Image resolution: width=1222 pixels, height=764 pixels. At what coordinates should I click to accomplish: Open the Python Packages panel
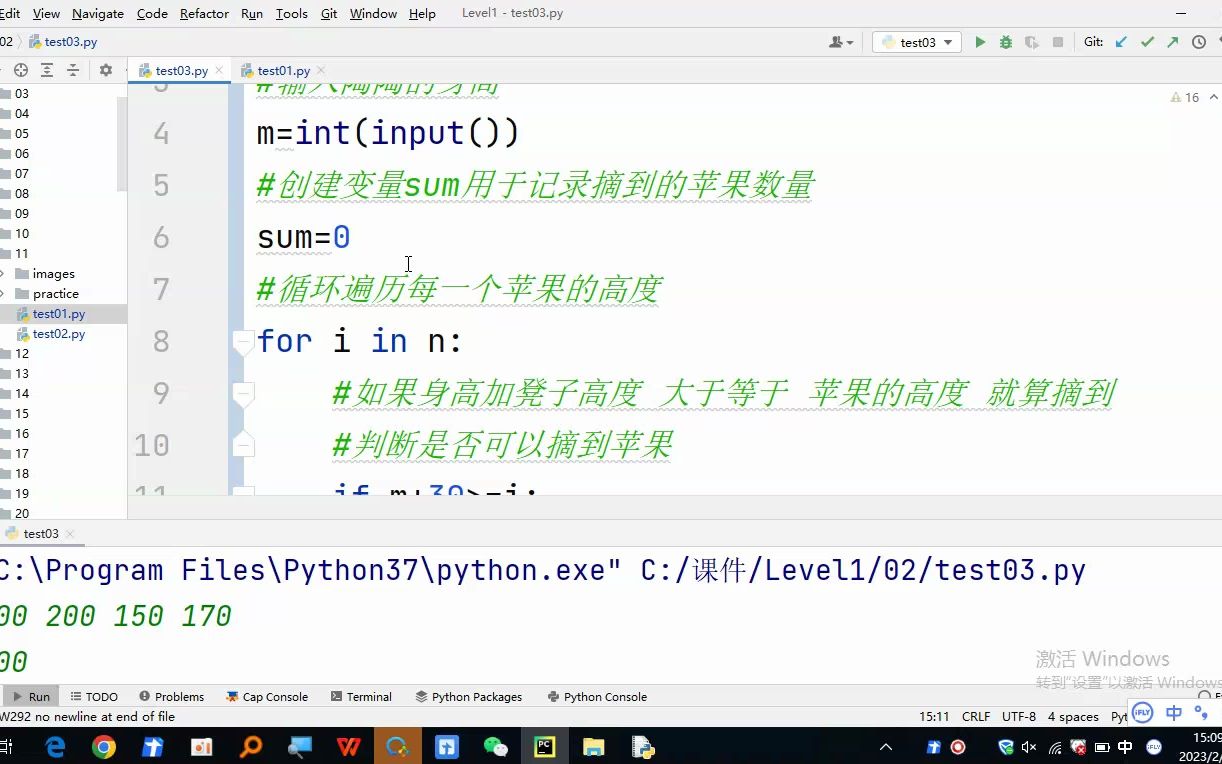(468, 696)
